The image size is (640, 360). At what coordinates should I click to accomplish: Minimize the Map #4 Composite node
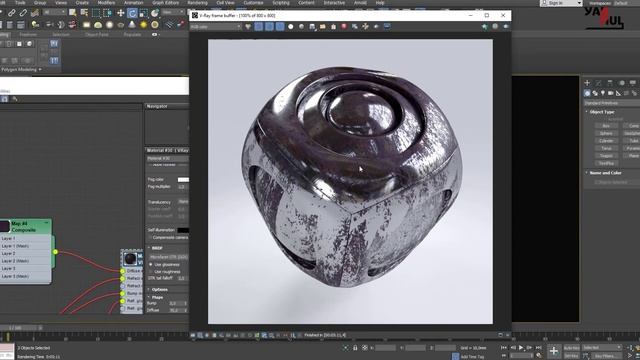46,223
